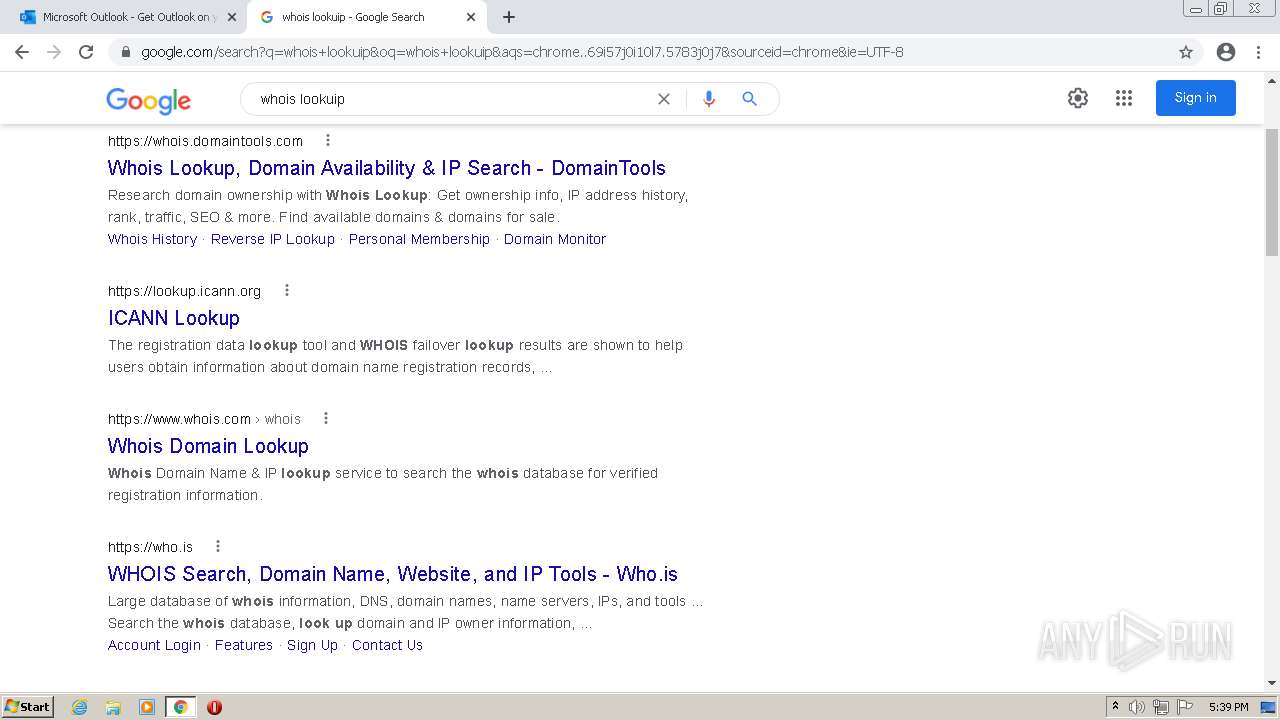Follow the Contact Us sitelink
Image resolution: width=1280 pixels, height=720 pixels.
click(x=387, y=645)
